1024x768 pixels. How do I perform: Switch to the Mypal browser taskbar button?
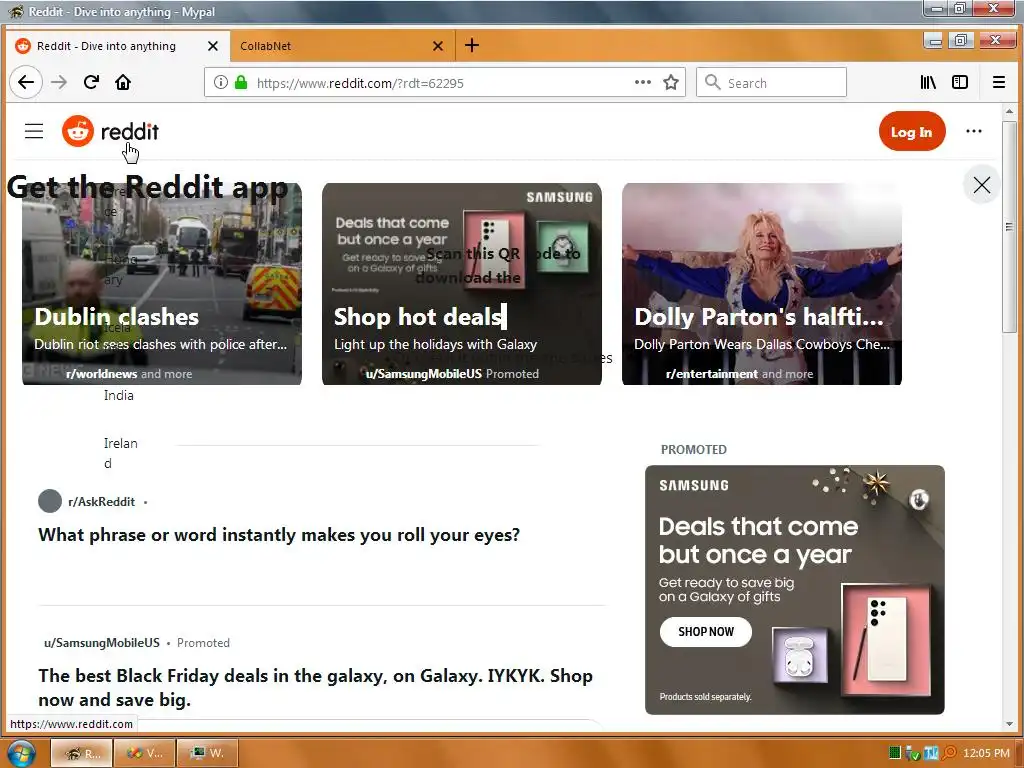tap(82, 753)
